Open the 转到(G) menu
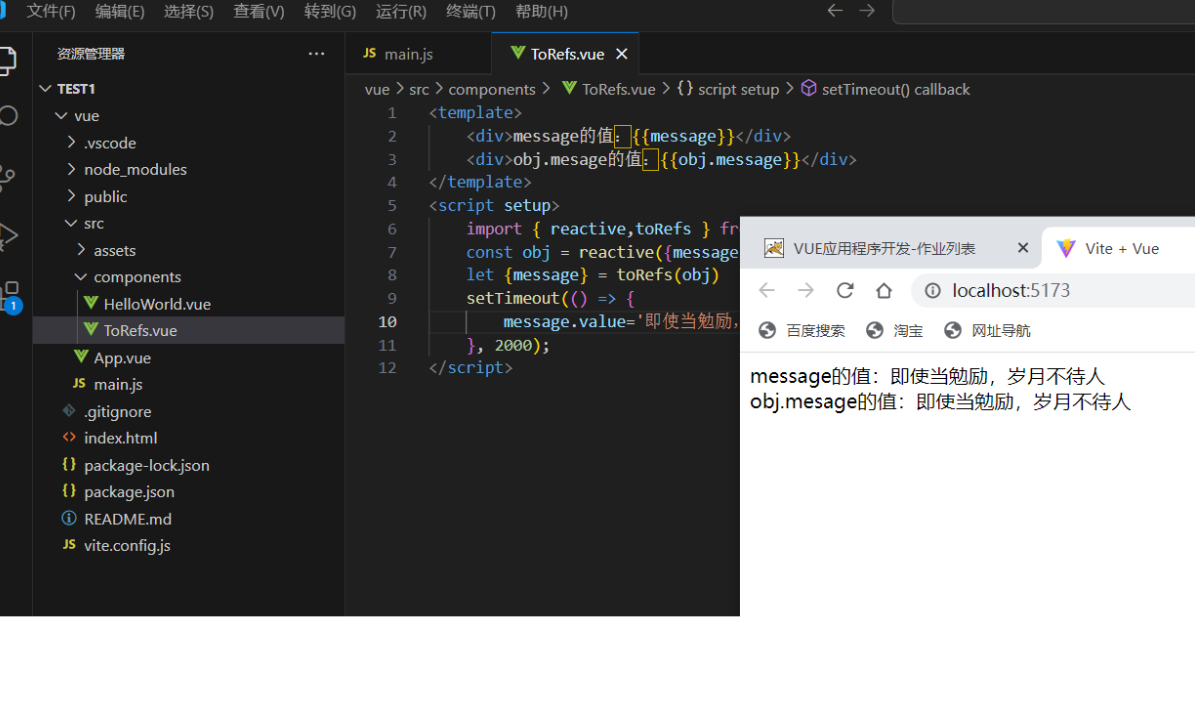Screen dimensions: 1195x715 coord(330,11)
